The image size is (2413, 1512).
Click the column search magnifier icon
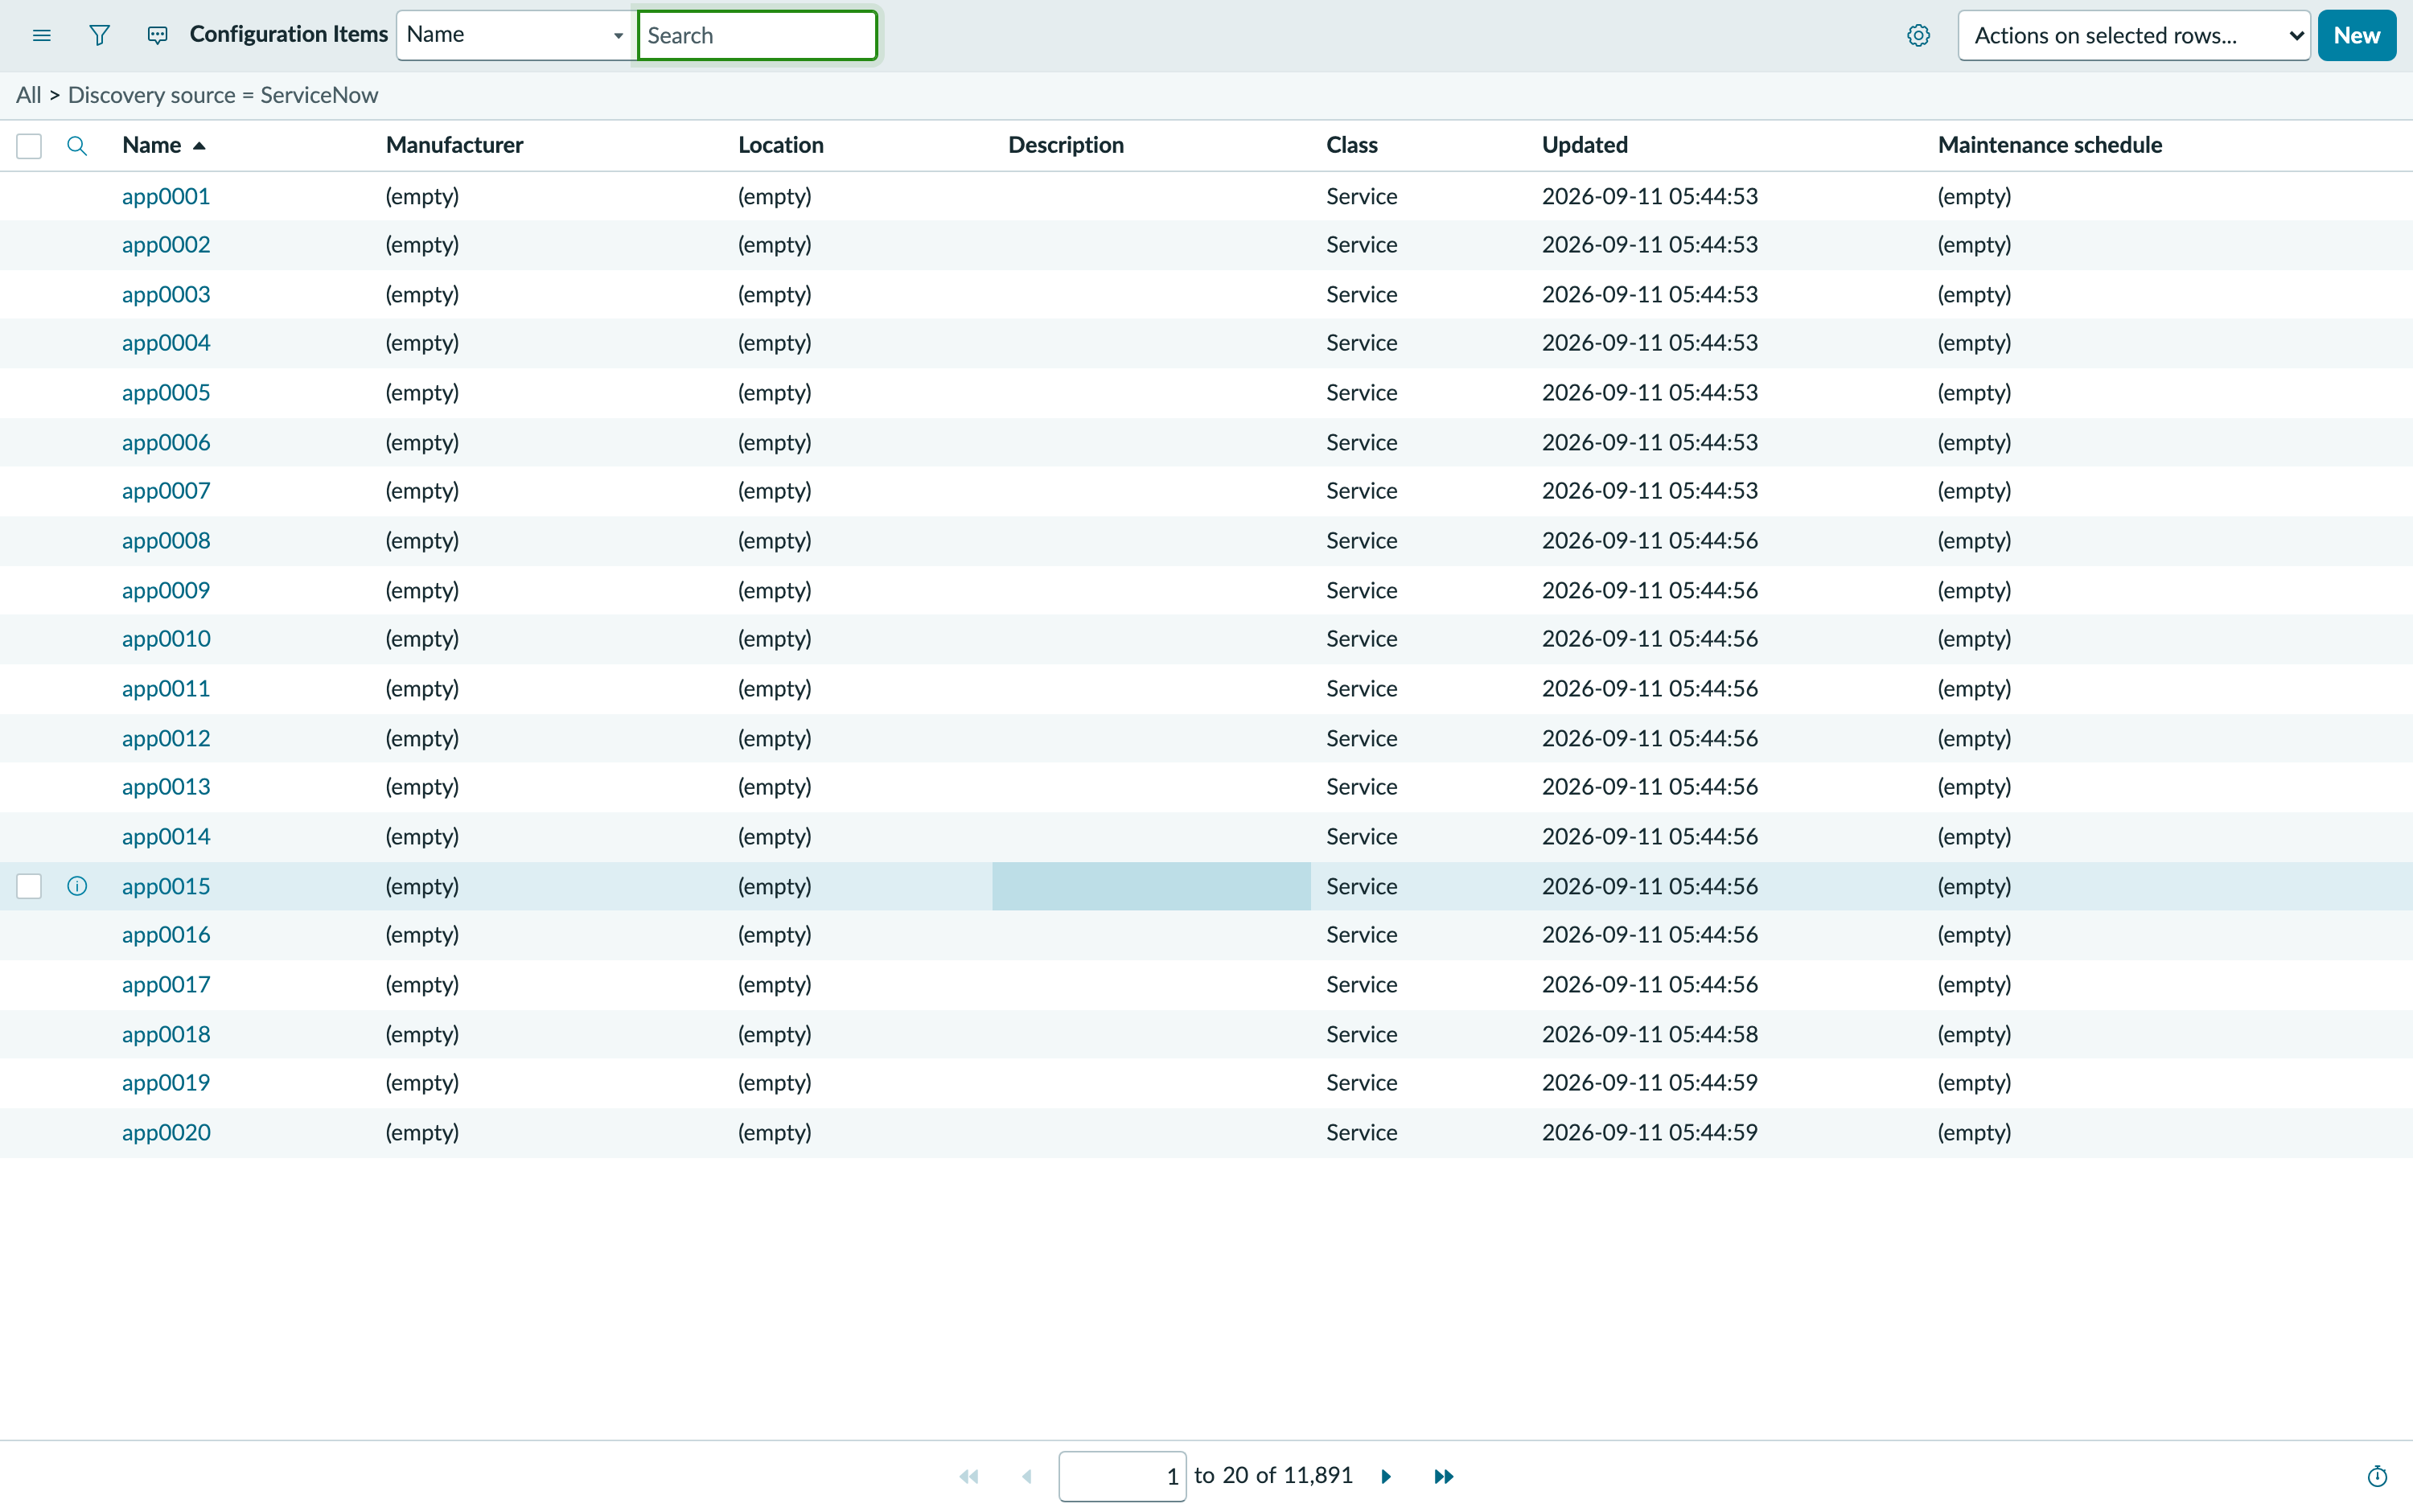point(77,146)
